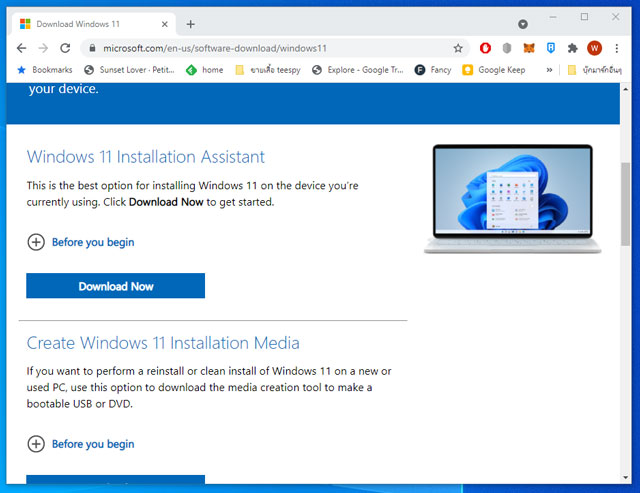
Task: Open Chrome's three-dot menu
Action: coord(616,48)
